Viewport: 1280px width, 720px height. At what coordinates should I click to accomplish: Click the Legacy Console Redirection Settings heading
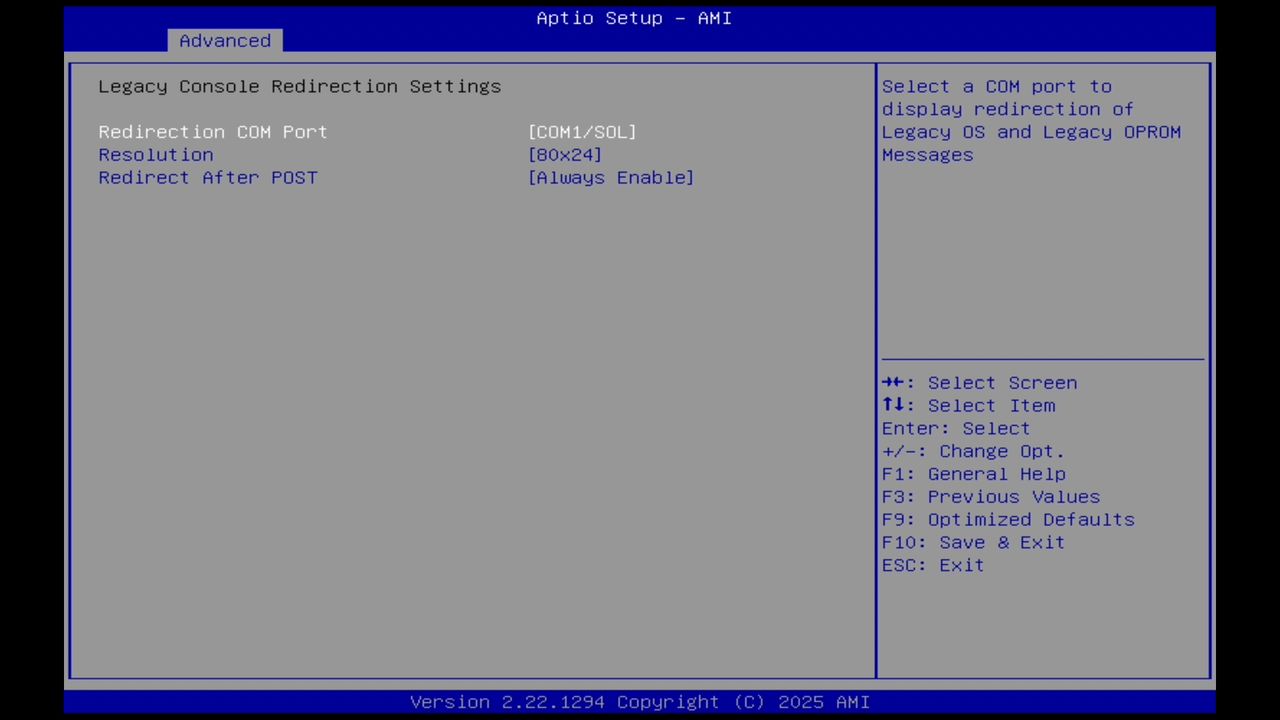pos(299,86)
